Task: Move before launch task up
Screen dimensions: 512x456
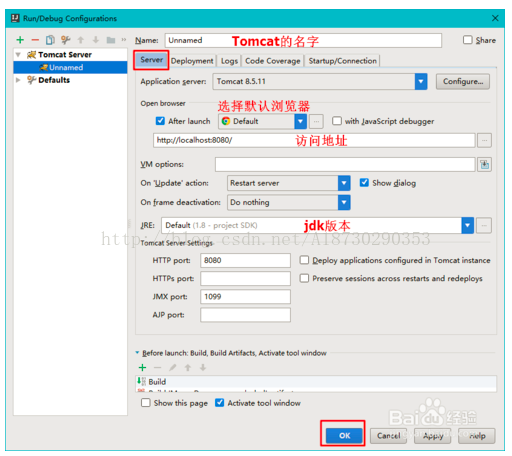Action: 188,367
